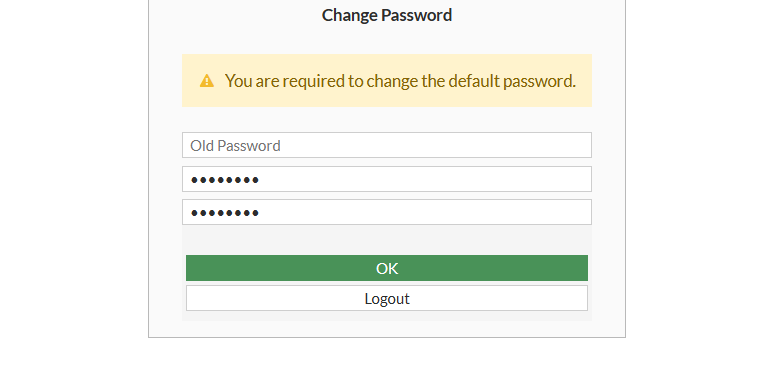Viewport: 764px width, 392px height.
Task: Place cursor in the Old Password placeholder text
Action: (x=235, y=146)
